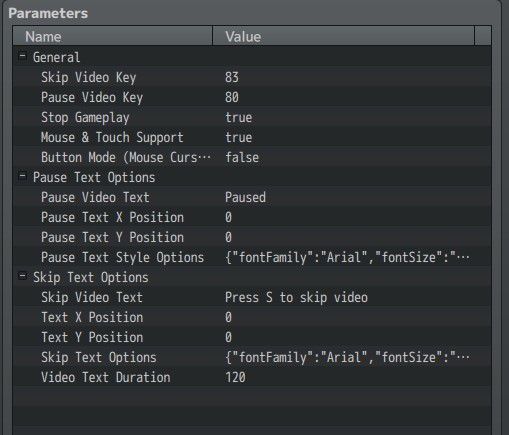The width and height of the screenshot is (509, 435).
Task: Select the Skip Text Options JSON value
Action: click(x=347, y=357)
